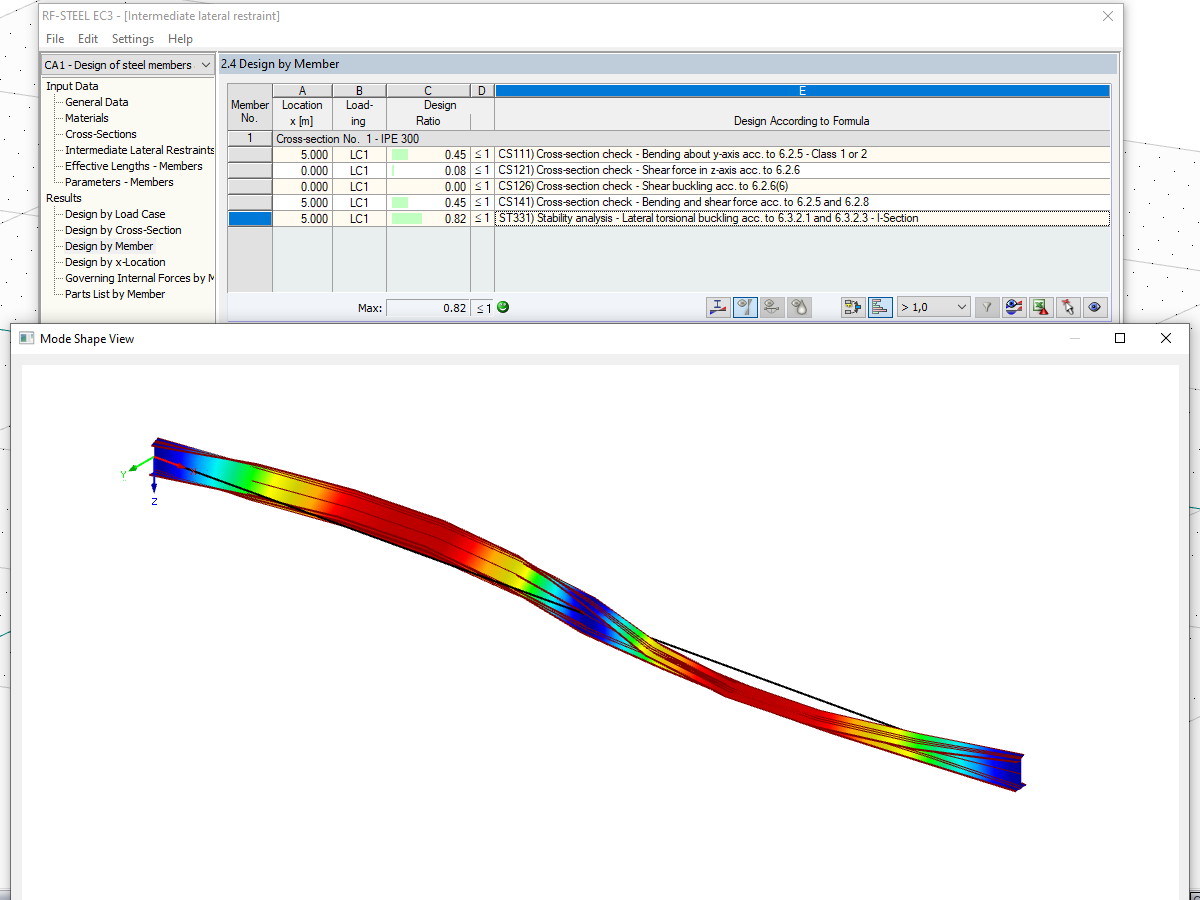The image size is (1200, 900).
Task: Select Intermediate Lateral Restraints in navigator
Action: click(x=138, y=150)
